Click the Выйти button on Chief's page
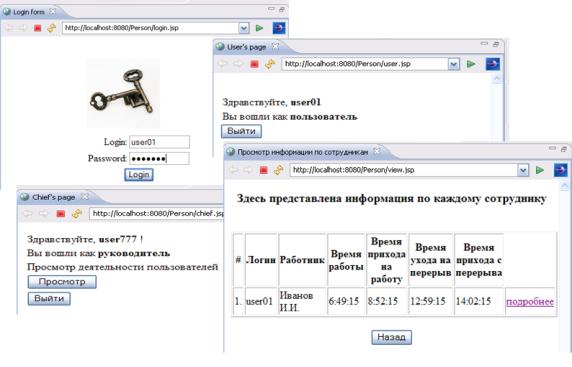 49,298
